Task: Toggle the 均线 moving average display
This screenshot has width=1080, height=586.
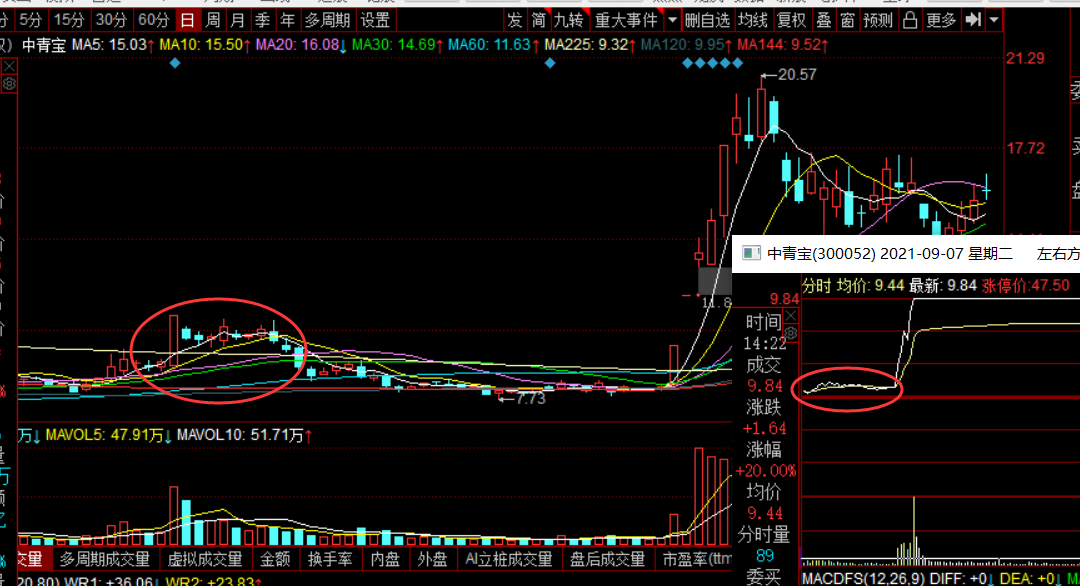Action: 753,20
